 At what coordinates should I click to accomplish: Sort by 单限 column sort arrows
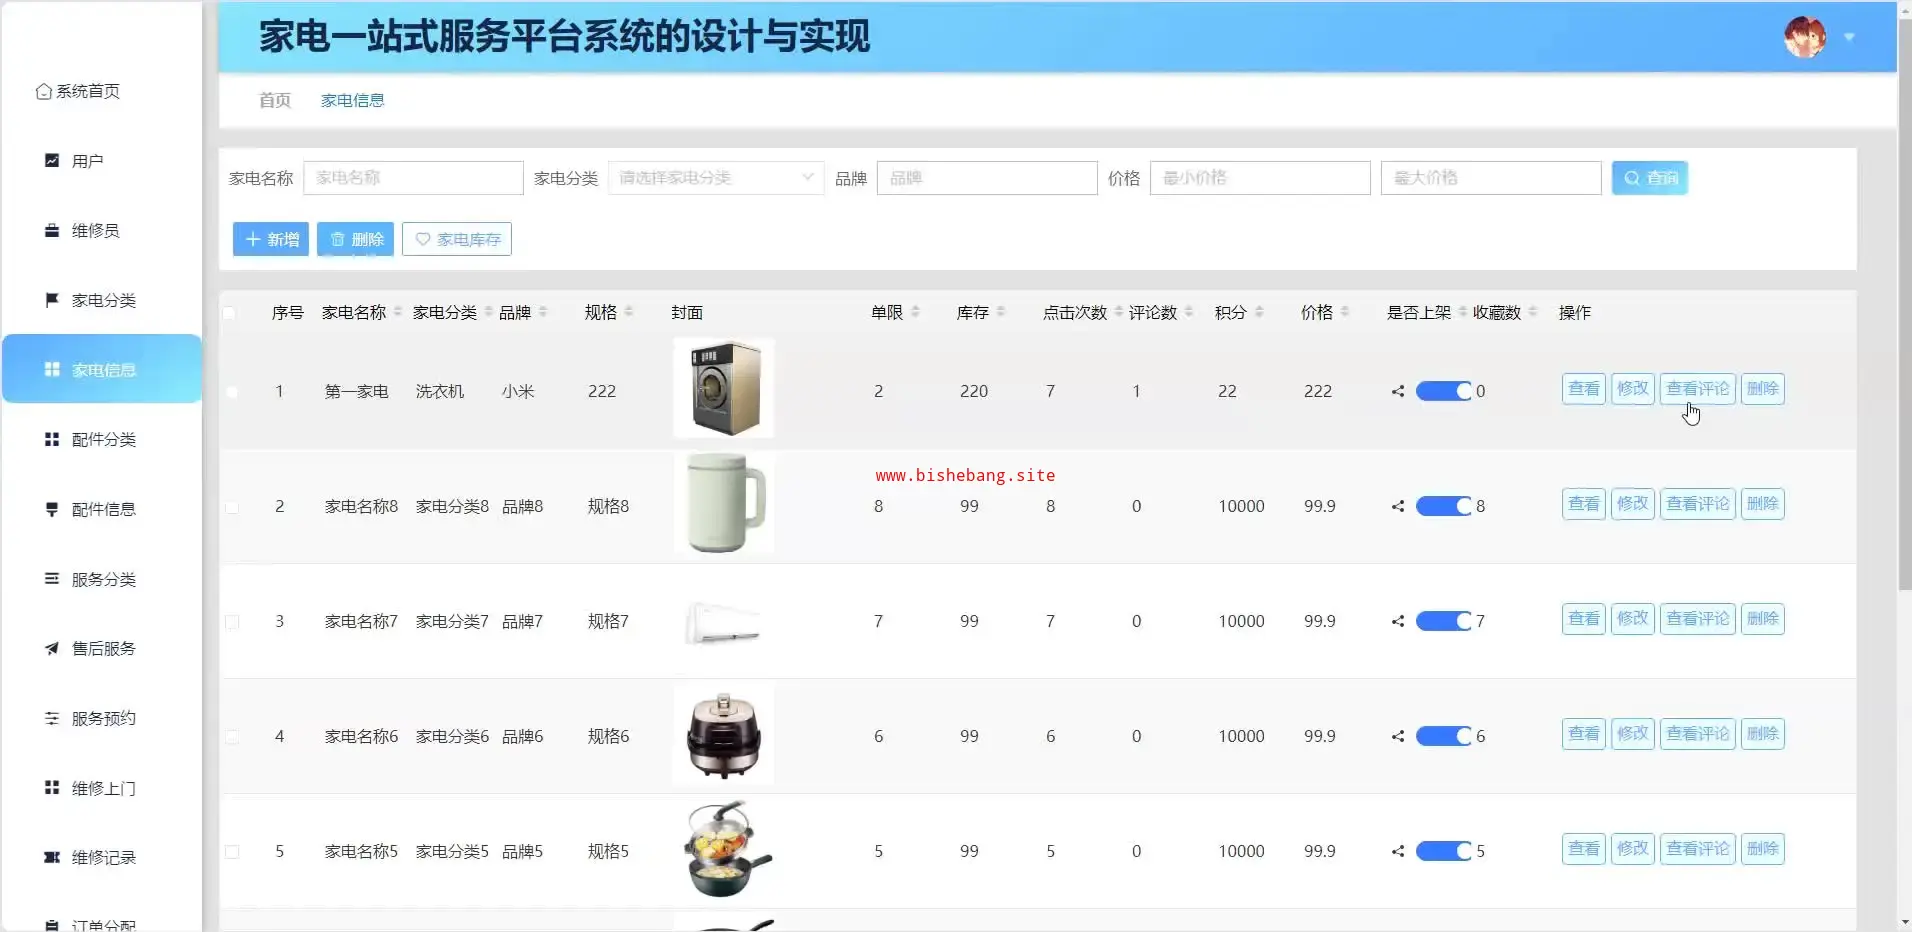pos(915,312)
